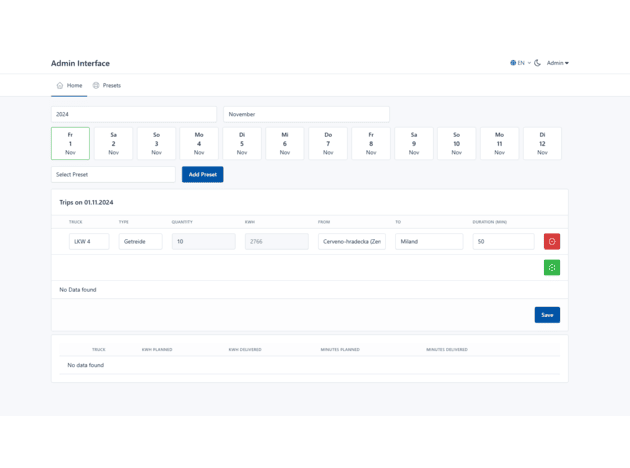The height and width of the screenshot is (468, 630).
Task: Click the Home tab house icon
Action: 60,86
